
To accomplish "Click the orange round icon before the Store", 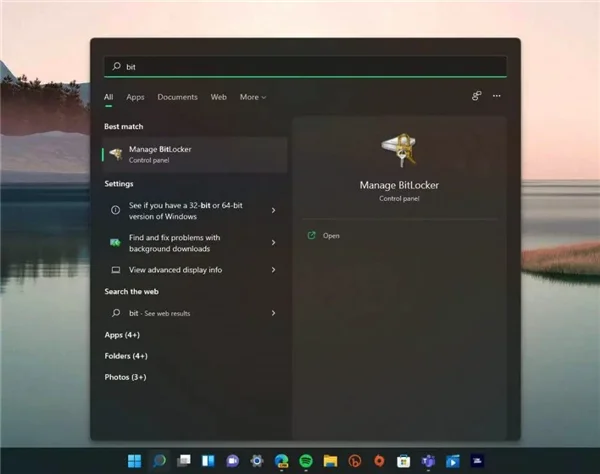I will [379, 461].
